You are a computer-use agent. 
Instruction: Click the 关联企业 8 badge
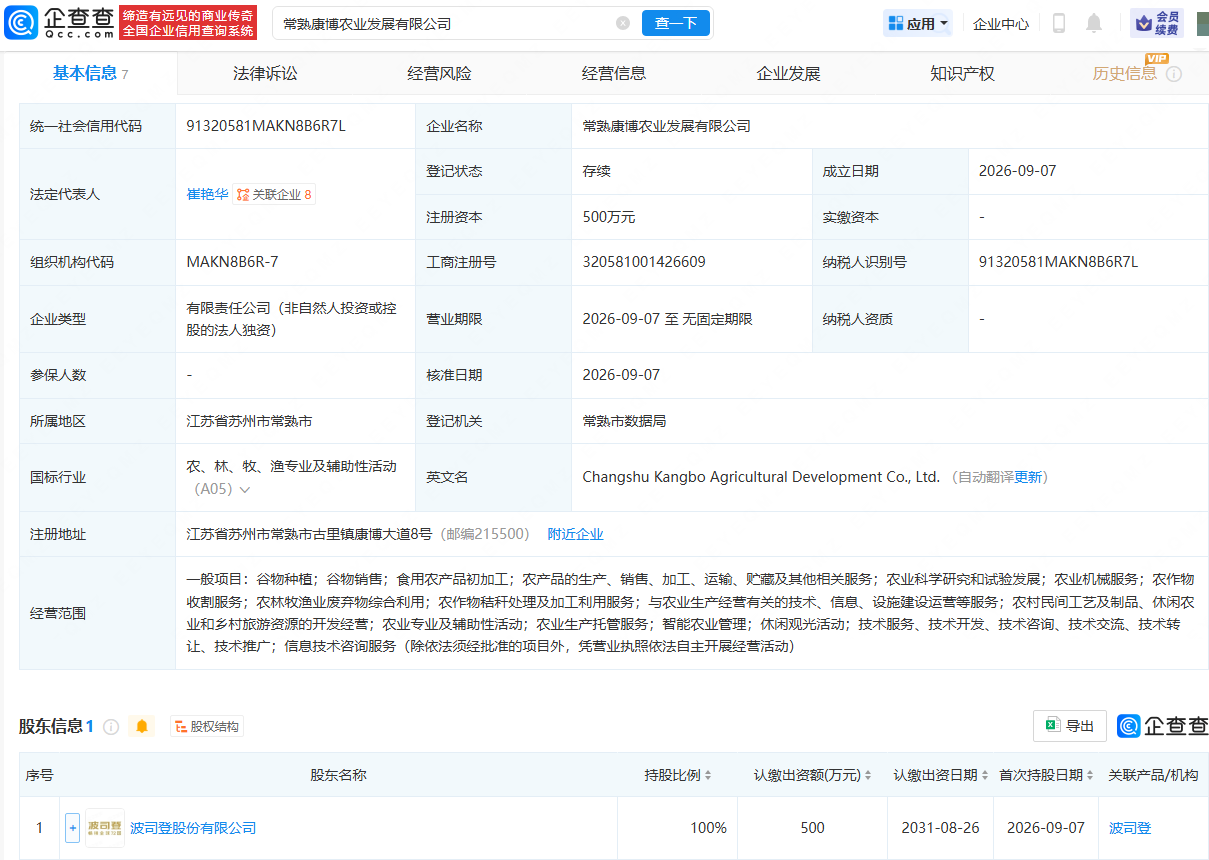(x=274, y=195)
